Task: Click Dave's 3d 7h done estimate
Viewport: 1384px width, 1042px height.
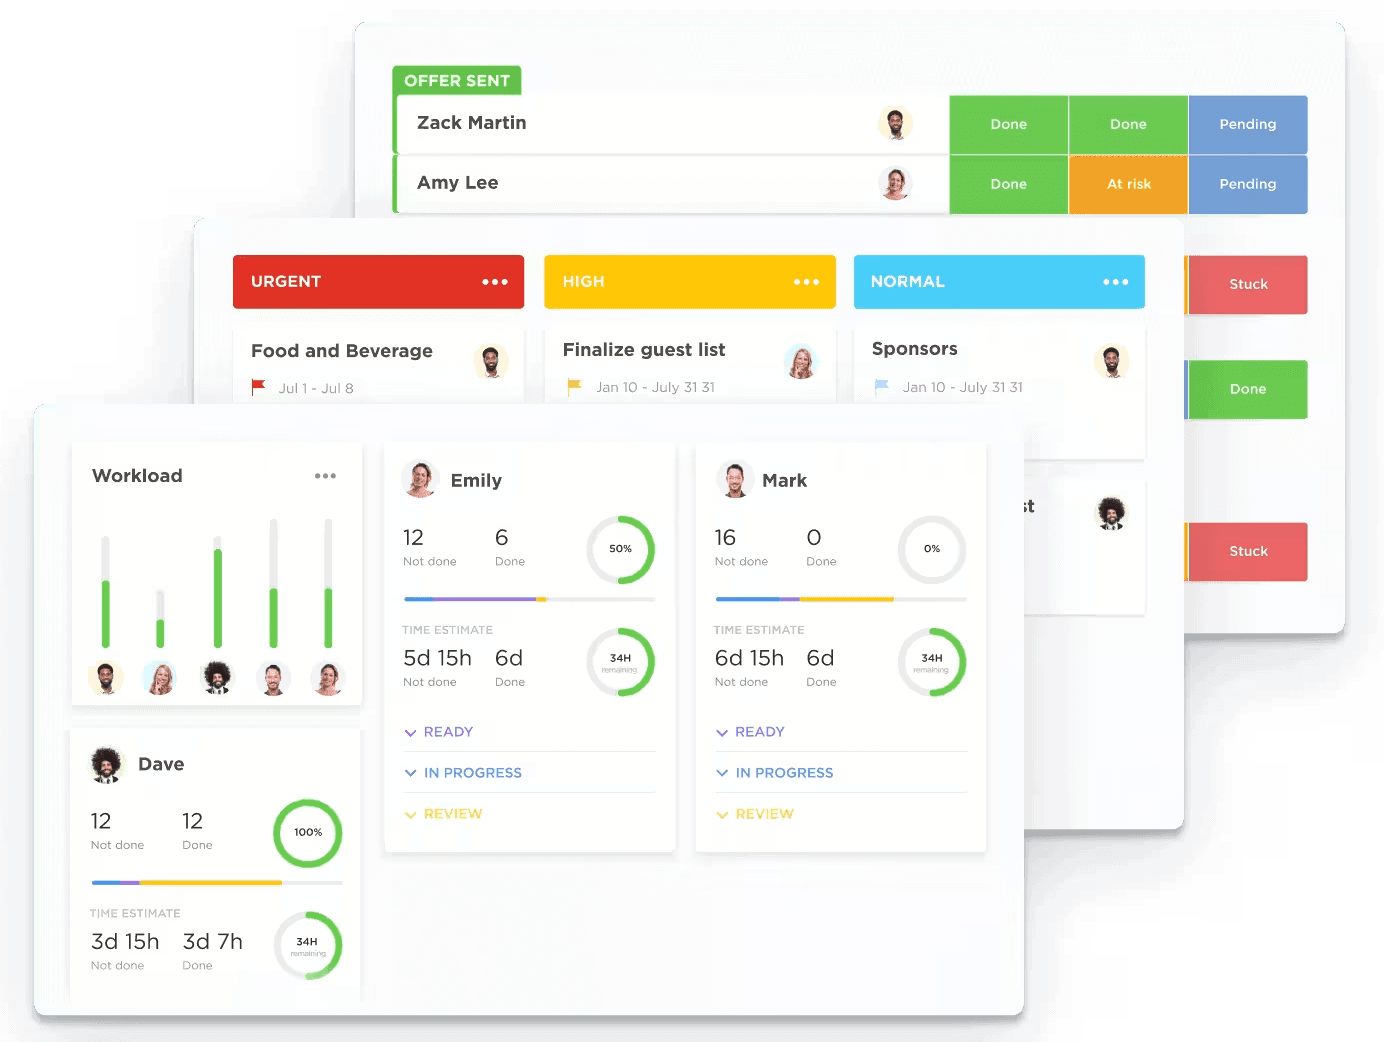Action: (x=213, y=942)
